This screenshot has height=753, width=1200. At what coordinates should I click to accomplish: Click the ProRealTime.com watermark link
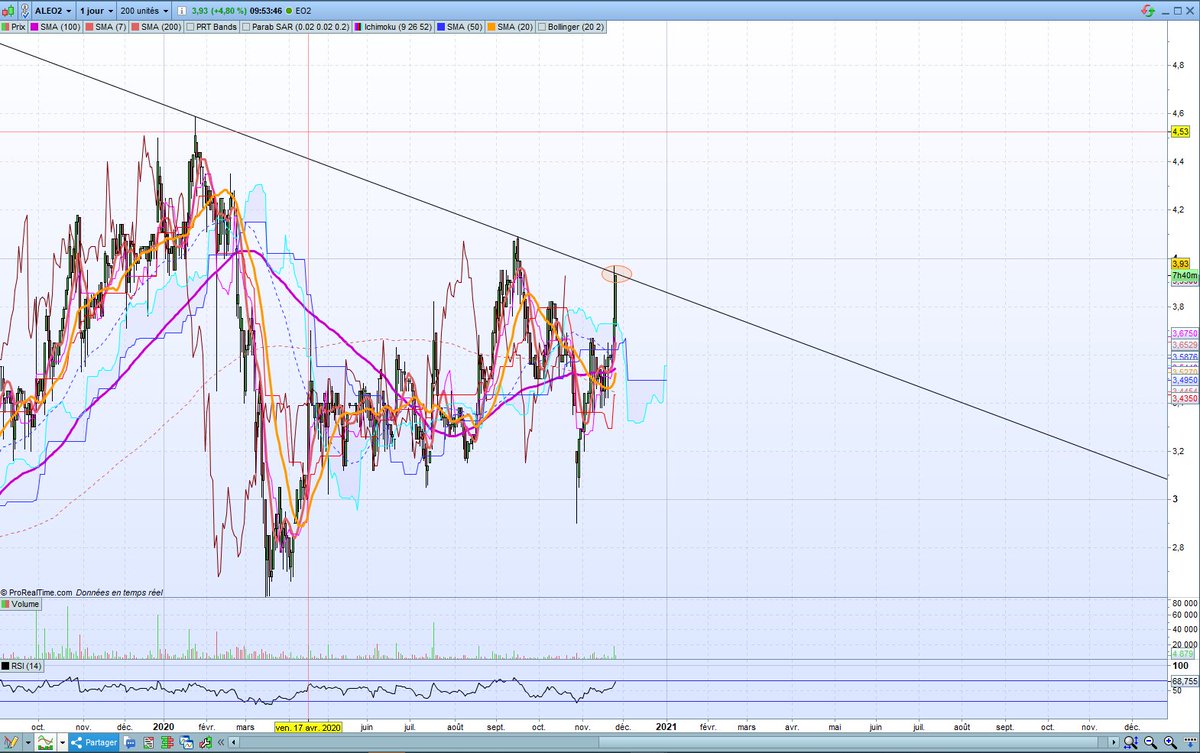point(41,592)
